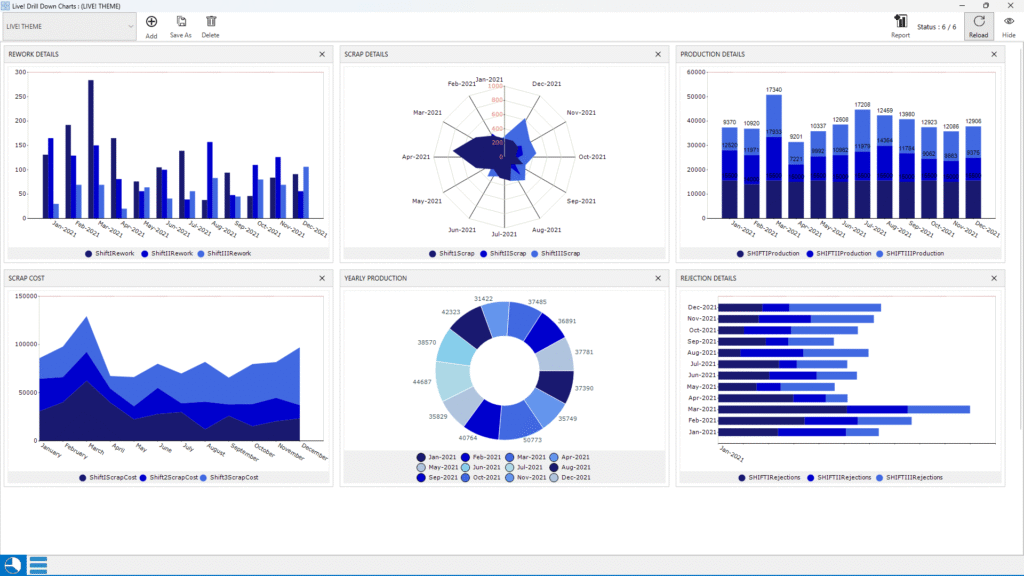Viewport: 1024px width, 576px height.
Task: Close the Scrap Details panel
Action: click(658, 54)
